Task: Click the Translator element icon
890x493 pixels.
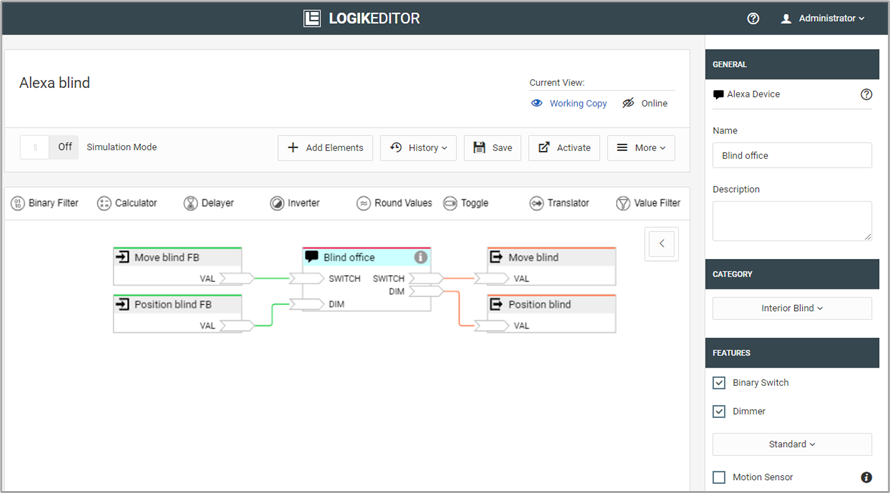Action: click(537, 203)
